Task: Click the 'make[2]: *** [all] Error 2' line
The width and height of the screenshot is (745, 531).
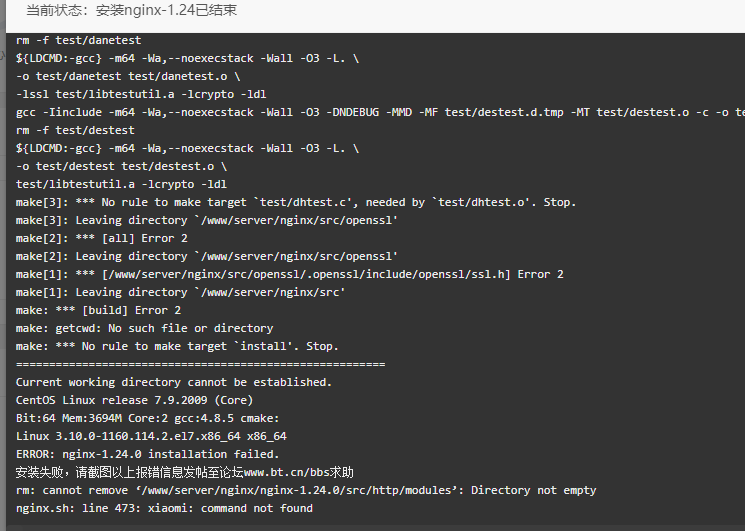Action: click(x=102, y=238)
